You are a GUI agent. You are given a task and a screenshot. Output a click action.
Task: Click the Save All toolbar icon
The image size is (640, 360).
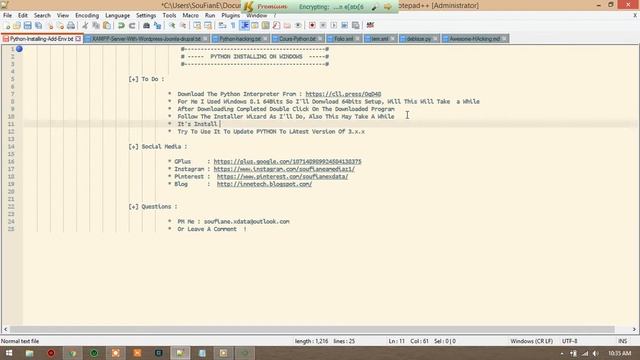[x=38, y=25]
